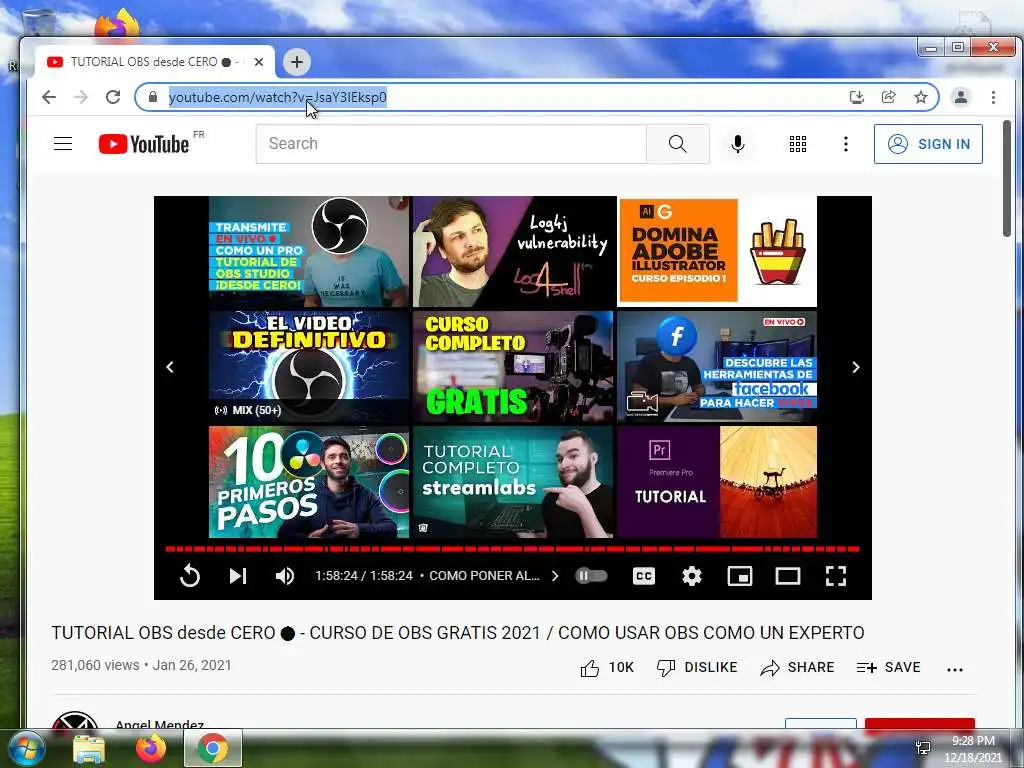
Task: Open YouTube settings three-dot menu
Action: click(846, 144)
